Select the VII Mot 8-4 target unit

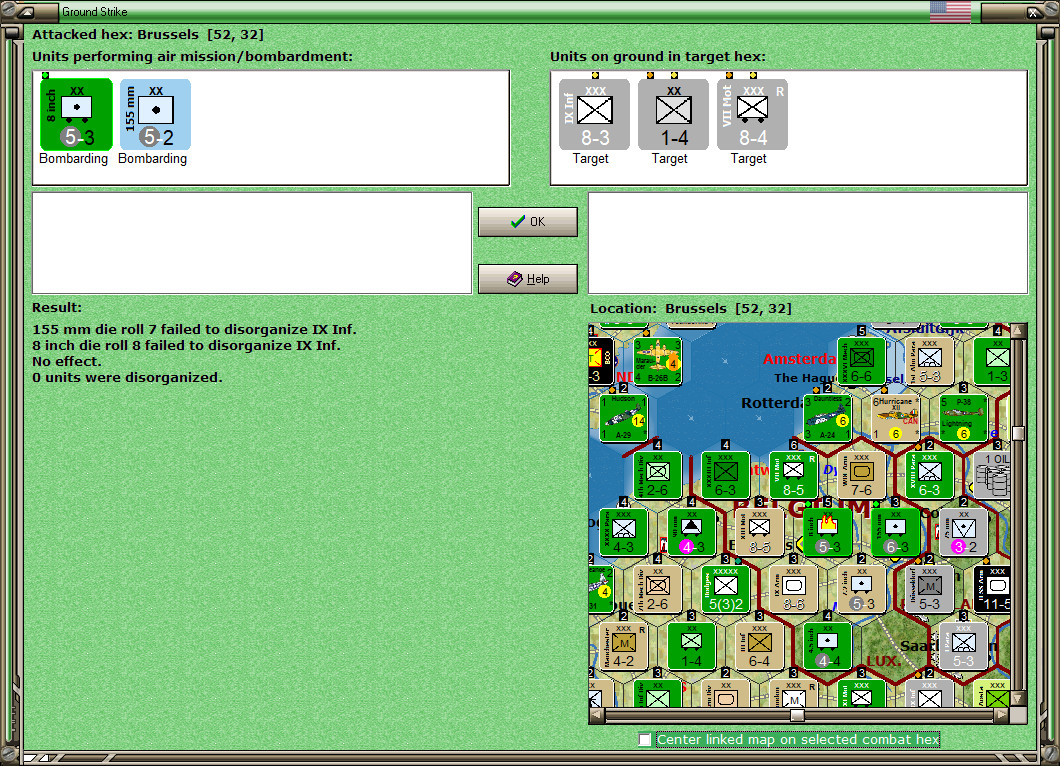752,114
